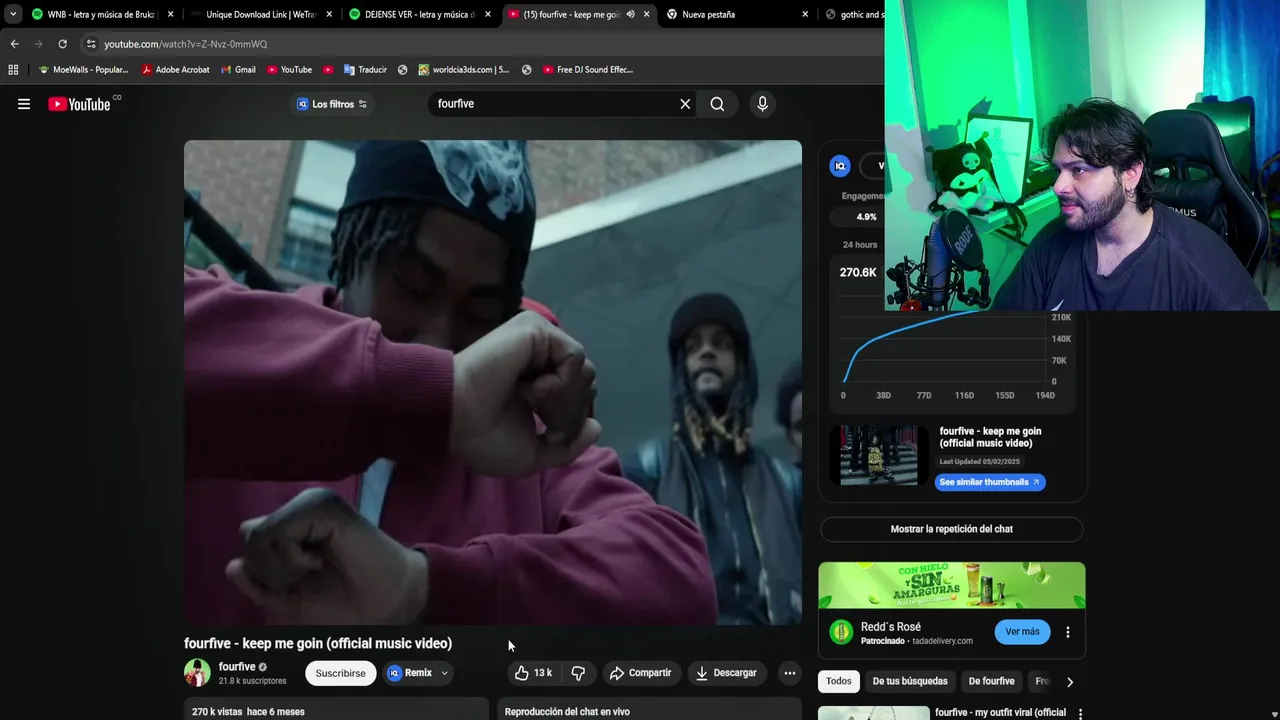Viewport: 1280px width, 720px height.
Task: Download the video via Descargar
Action: click(726, 673)
